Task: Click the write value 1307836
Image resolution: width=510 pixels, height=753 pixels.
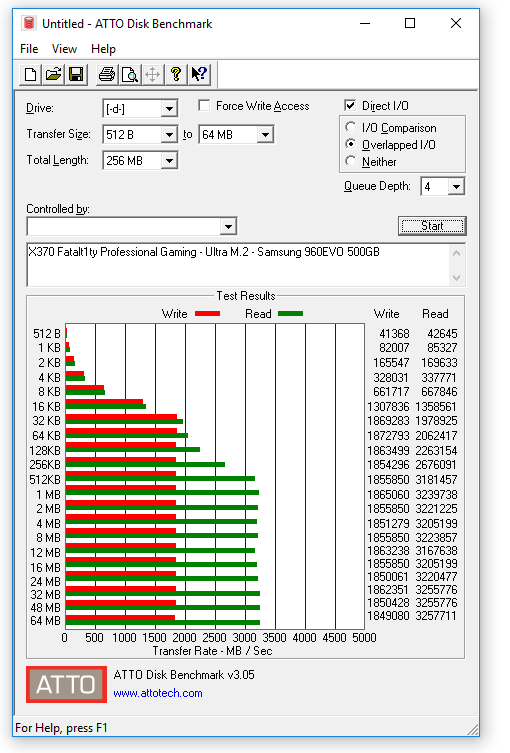Action: click(389, 406)
